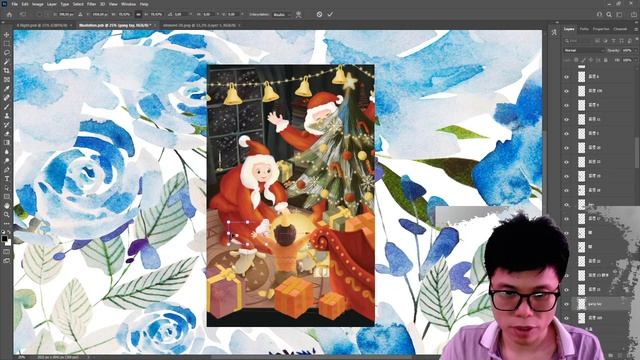Swap foreground and background colors
The height and width of the screenshot is (360, 640).
[x=9, y=232]
